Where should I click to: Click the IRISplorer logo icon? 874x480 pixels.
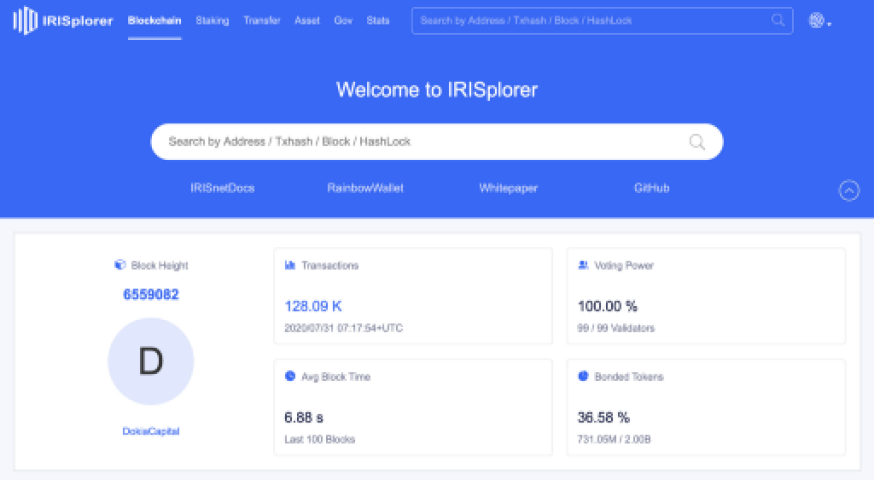click(x=26, y=21)
